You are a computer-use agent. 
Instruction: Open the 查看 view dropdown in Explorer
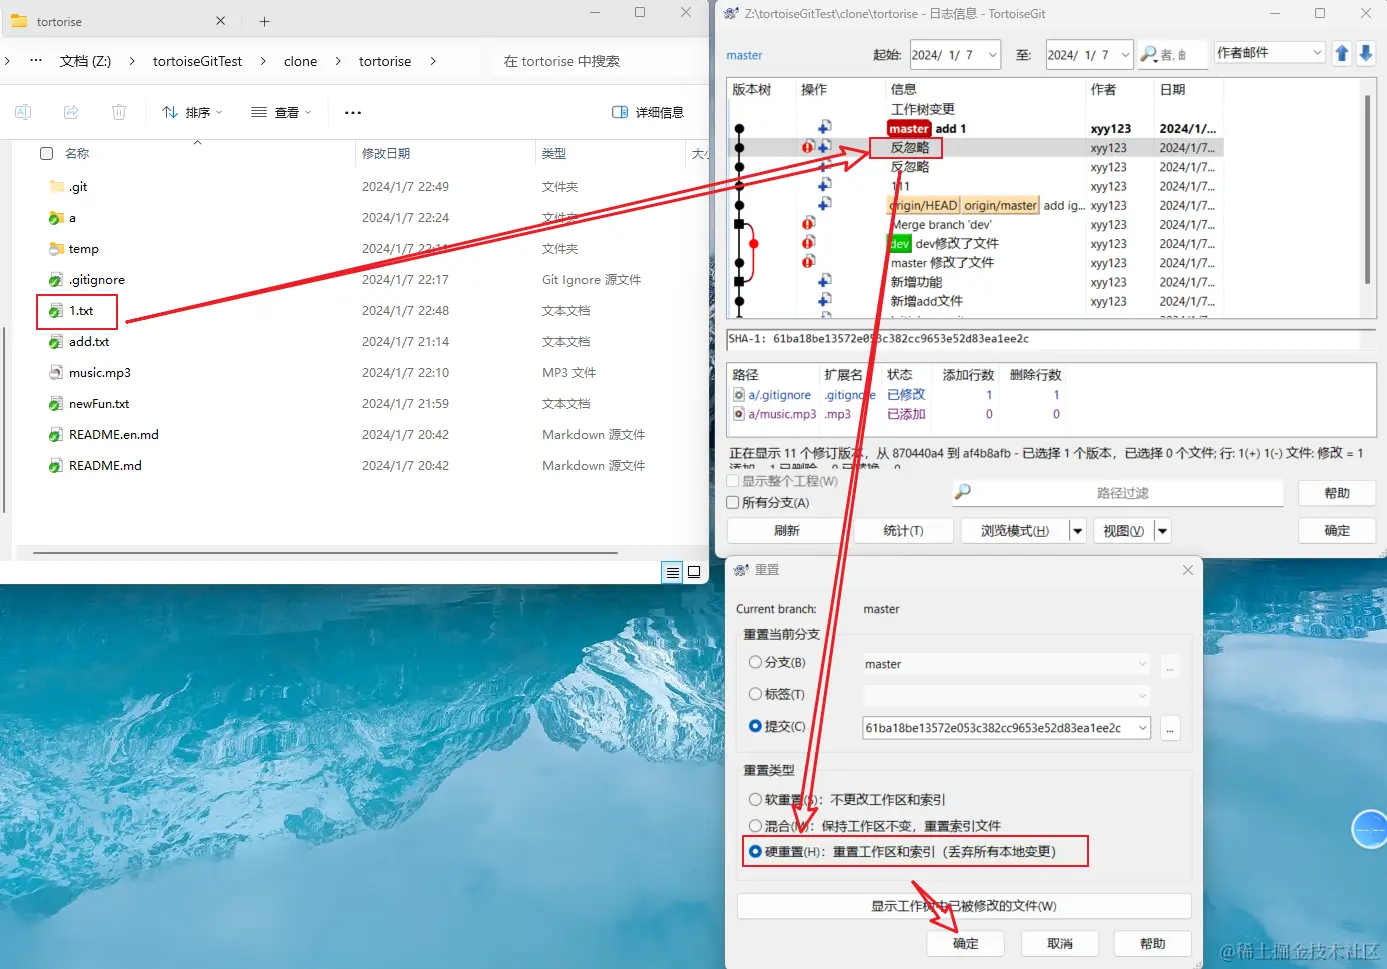pos(281,112)
